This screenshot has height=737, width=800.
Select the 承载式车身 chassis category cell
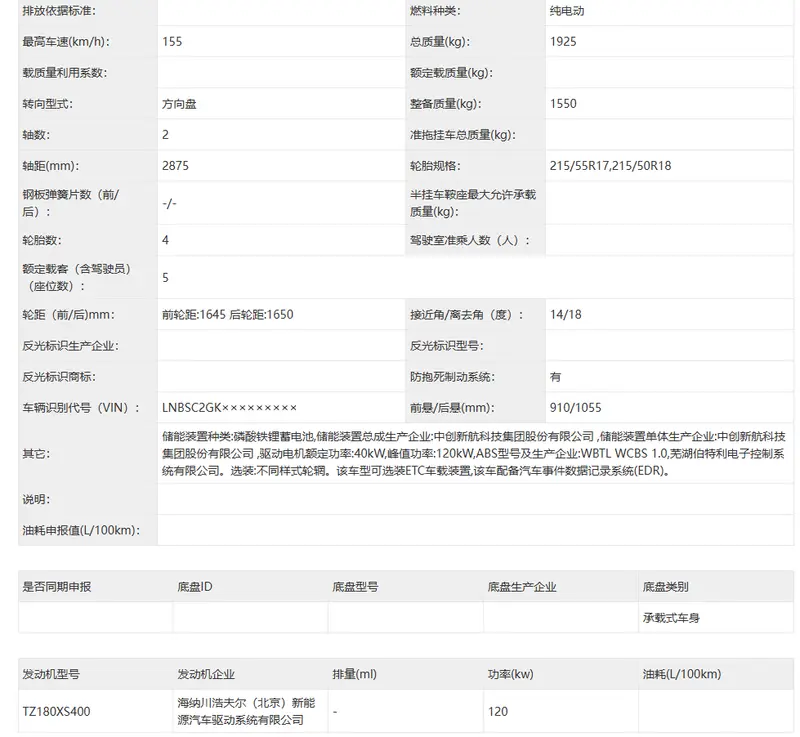pos(671,618)
